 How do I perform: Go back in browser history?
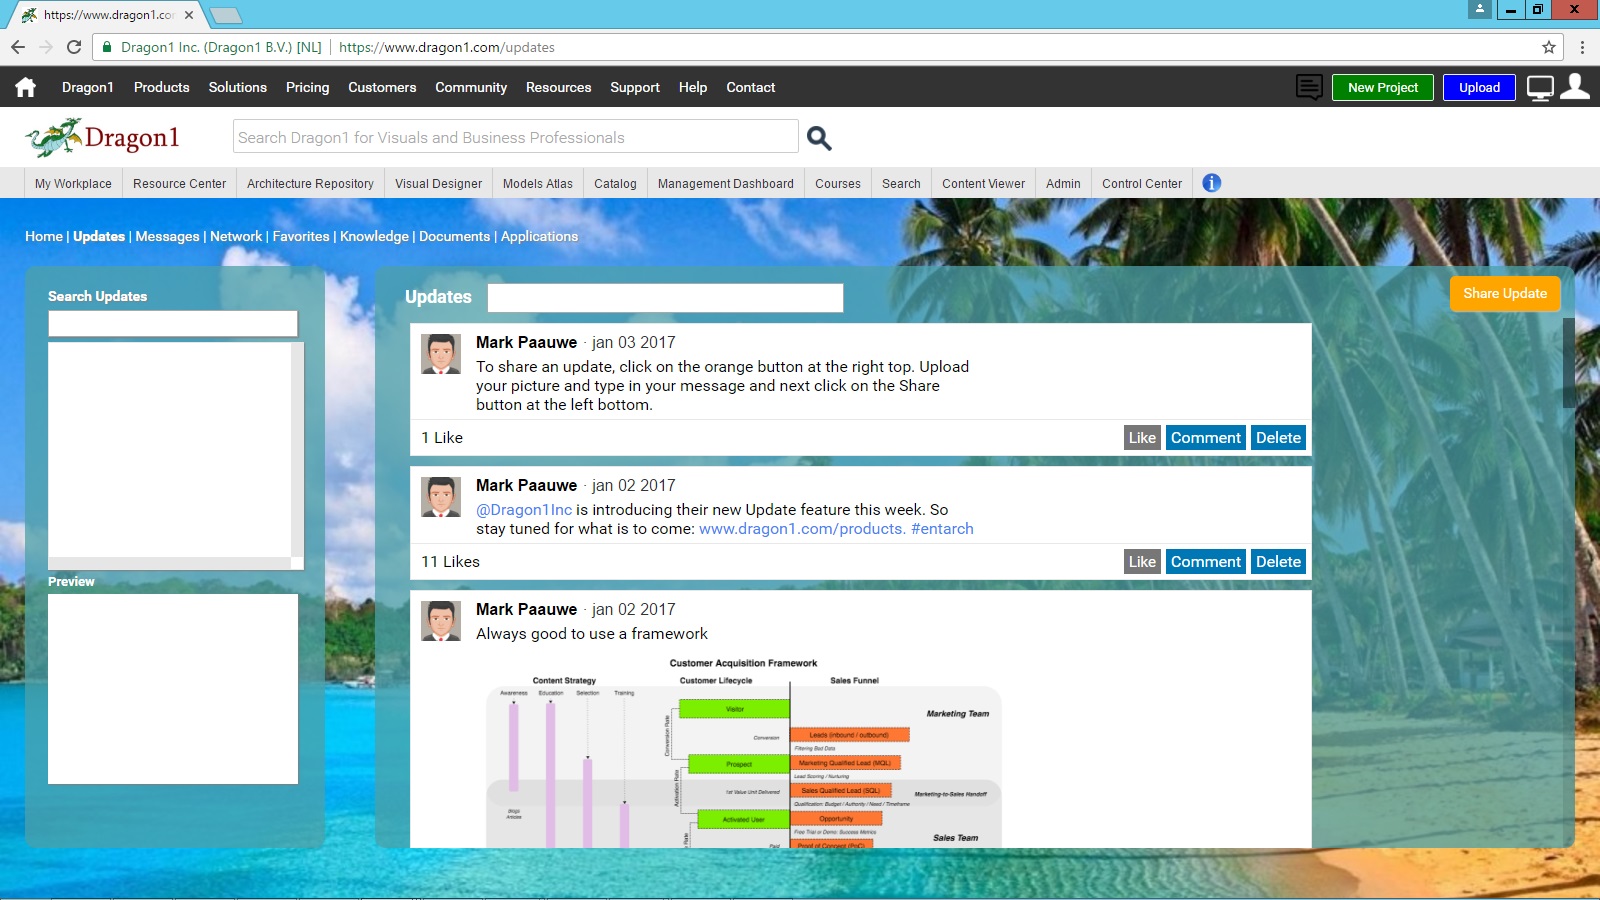click(x=18, y=47)
